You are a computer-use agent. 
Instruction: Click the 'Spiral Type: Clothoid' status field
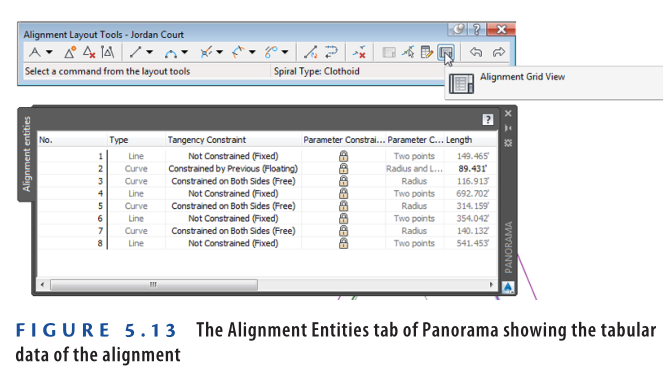coord(317,71)
